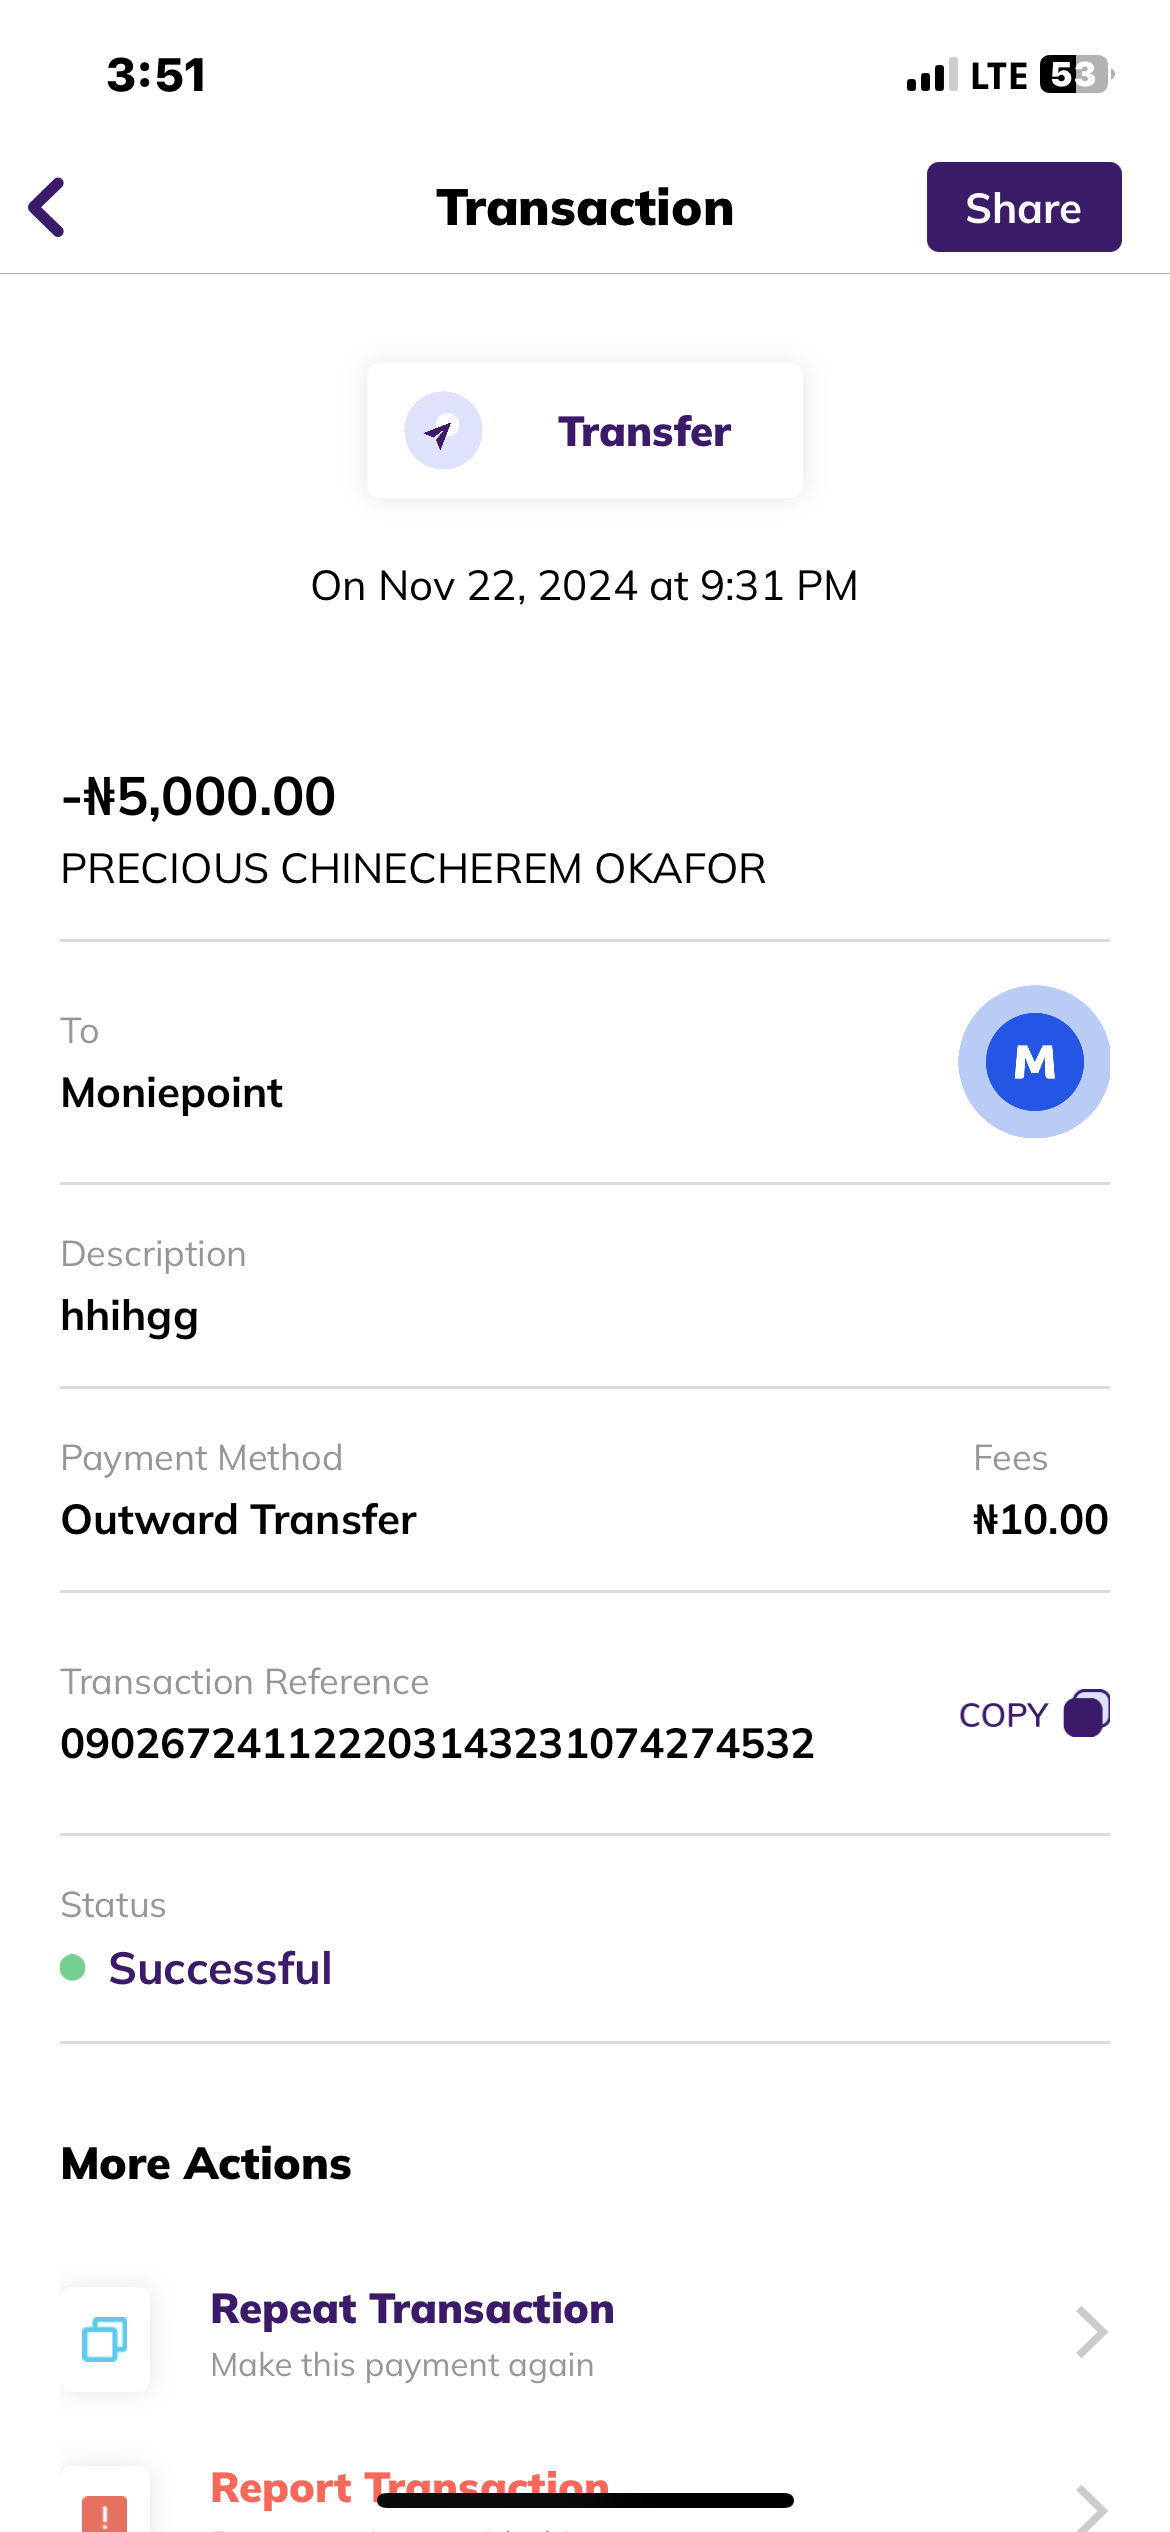Tap the ₦5,000.00 amount text
The height and width of the screenshot is (2532, 1170).
199,797
